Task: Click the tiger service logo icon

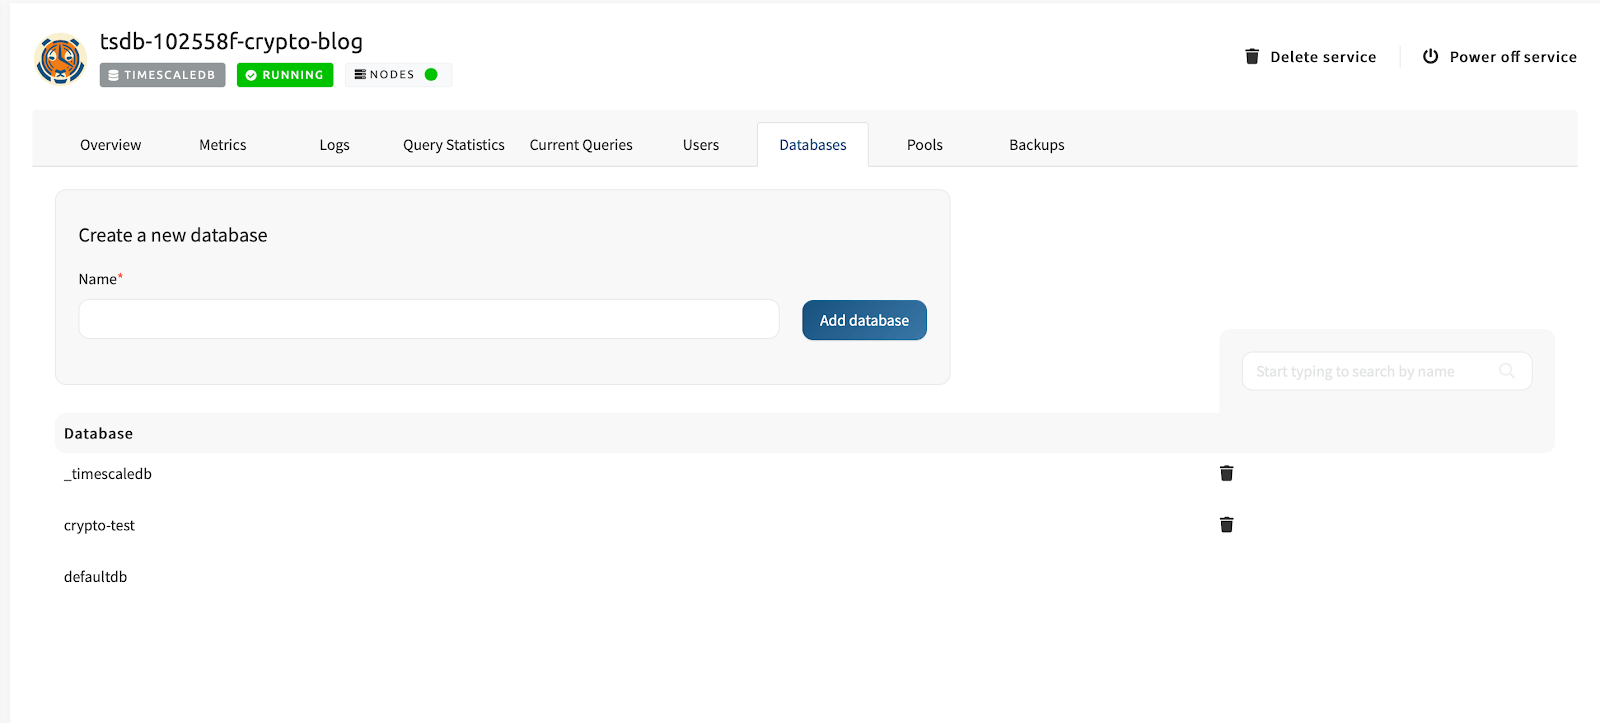Action: pos(60,59)
